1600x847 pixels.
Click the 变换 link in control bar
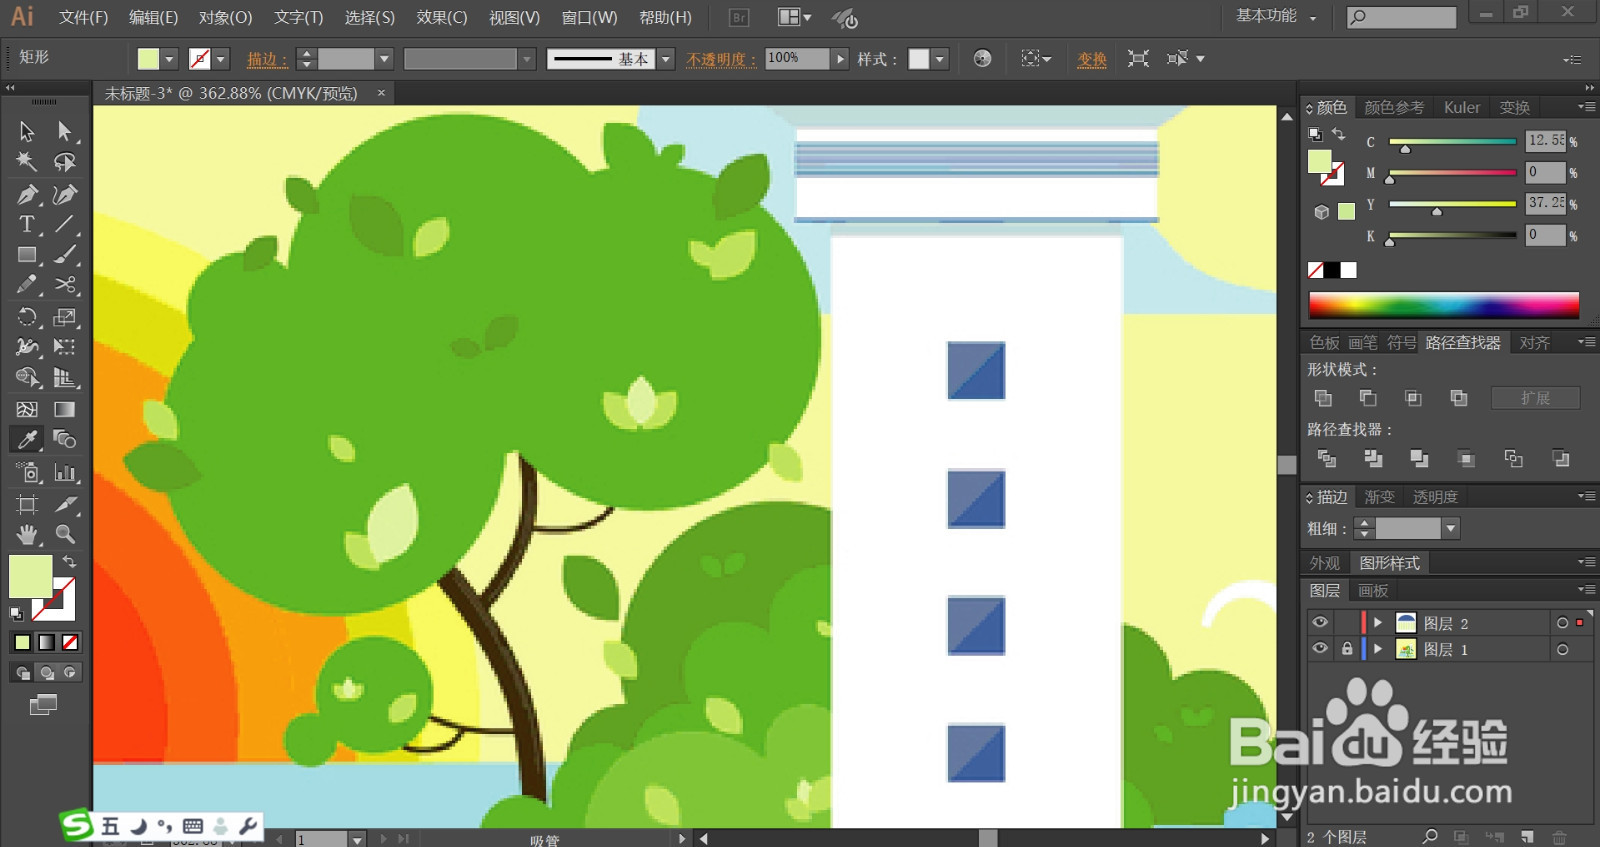[x=1092, y=59]
